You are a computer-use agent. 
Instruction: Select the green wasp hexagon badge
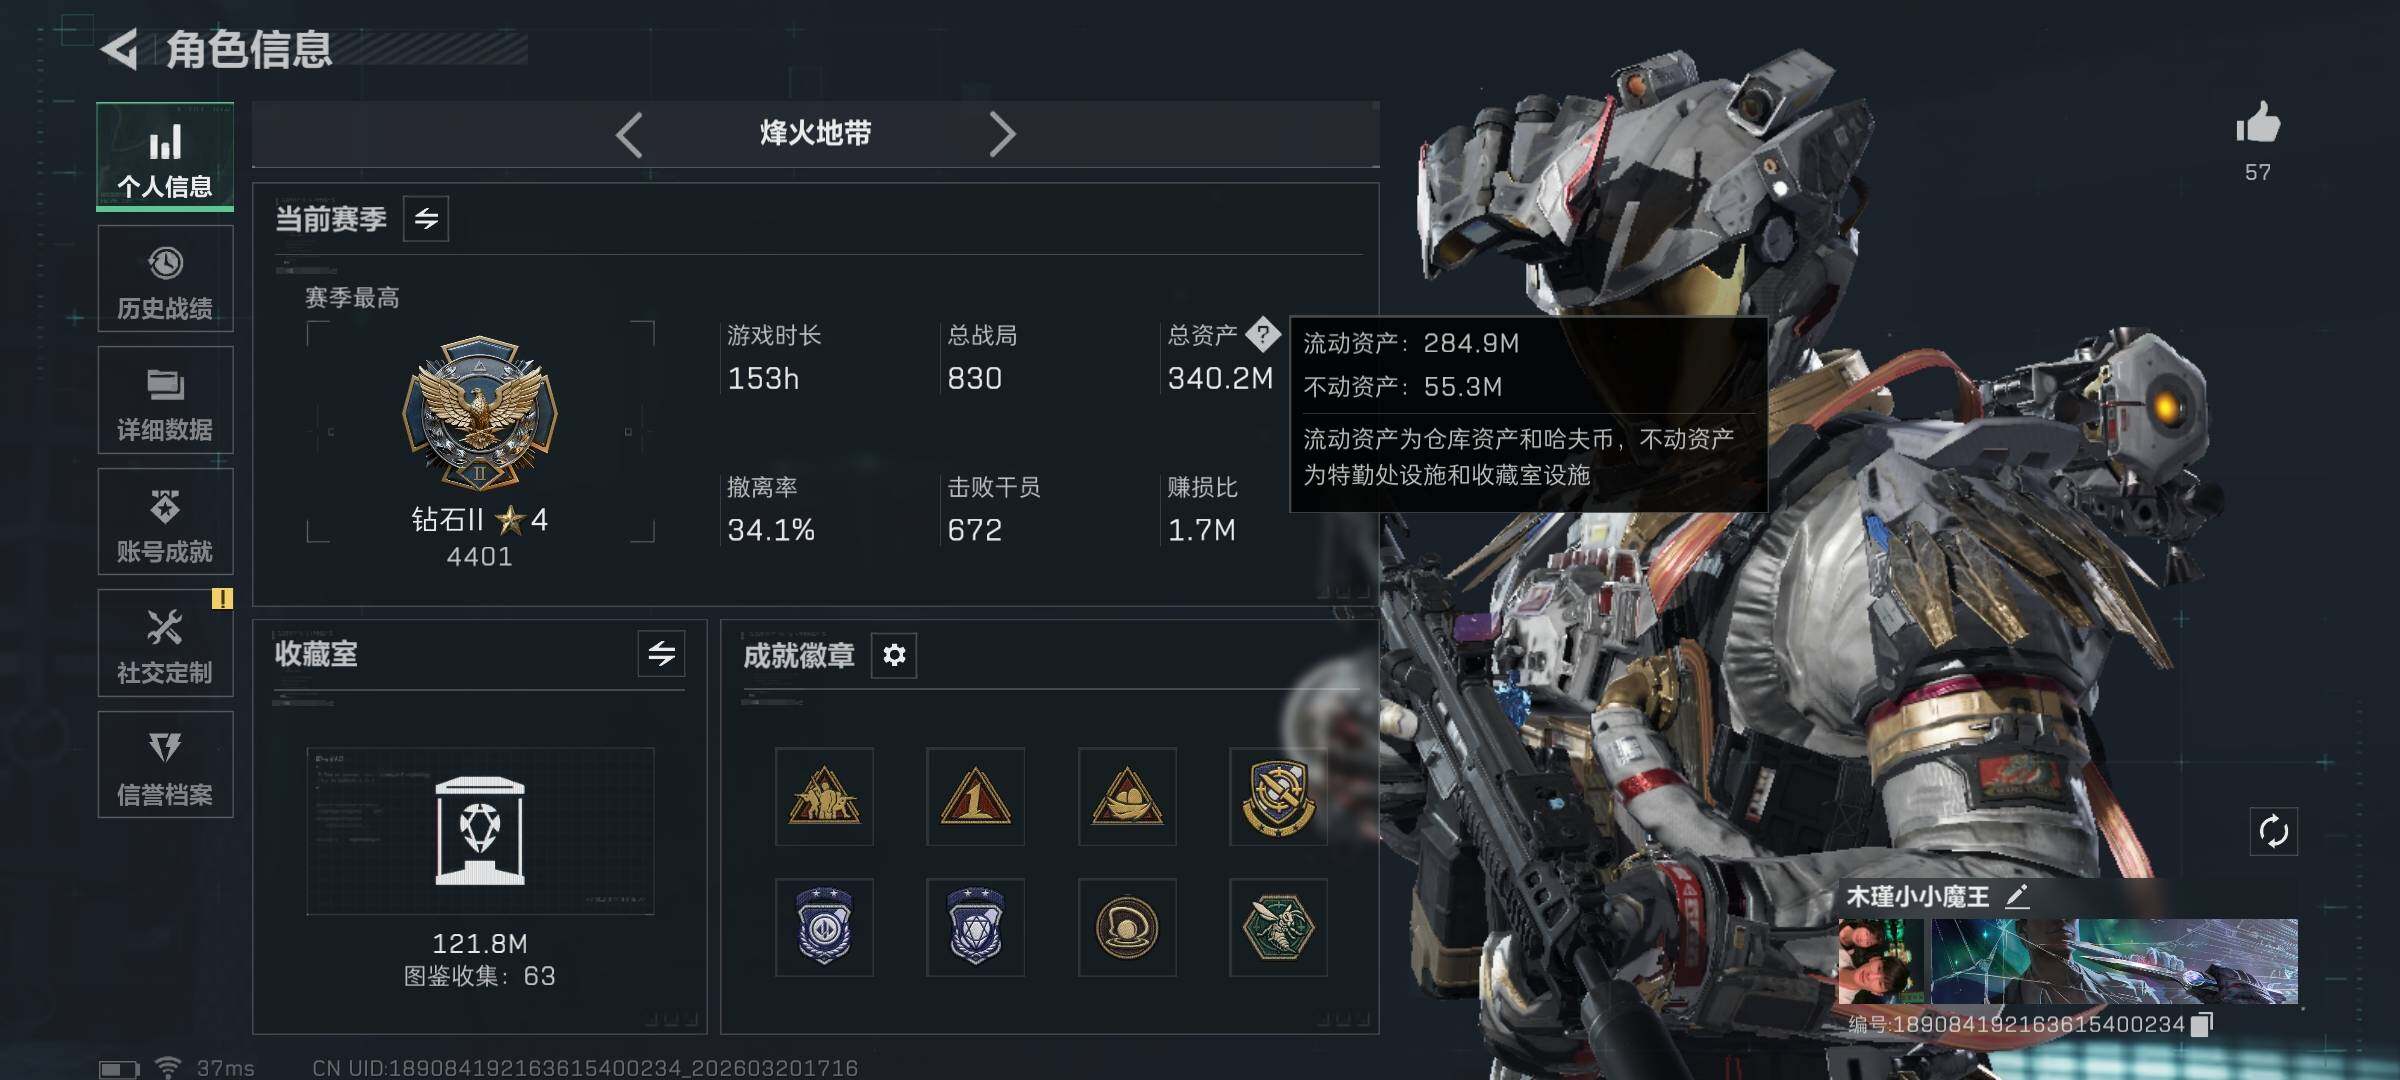1278,927
